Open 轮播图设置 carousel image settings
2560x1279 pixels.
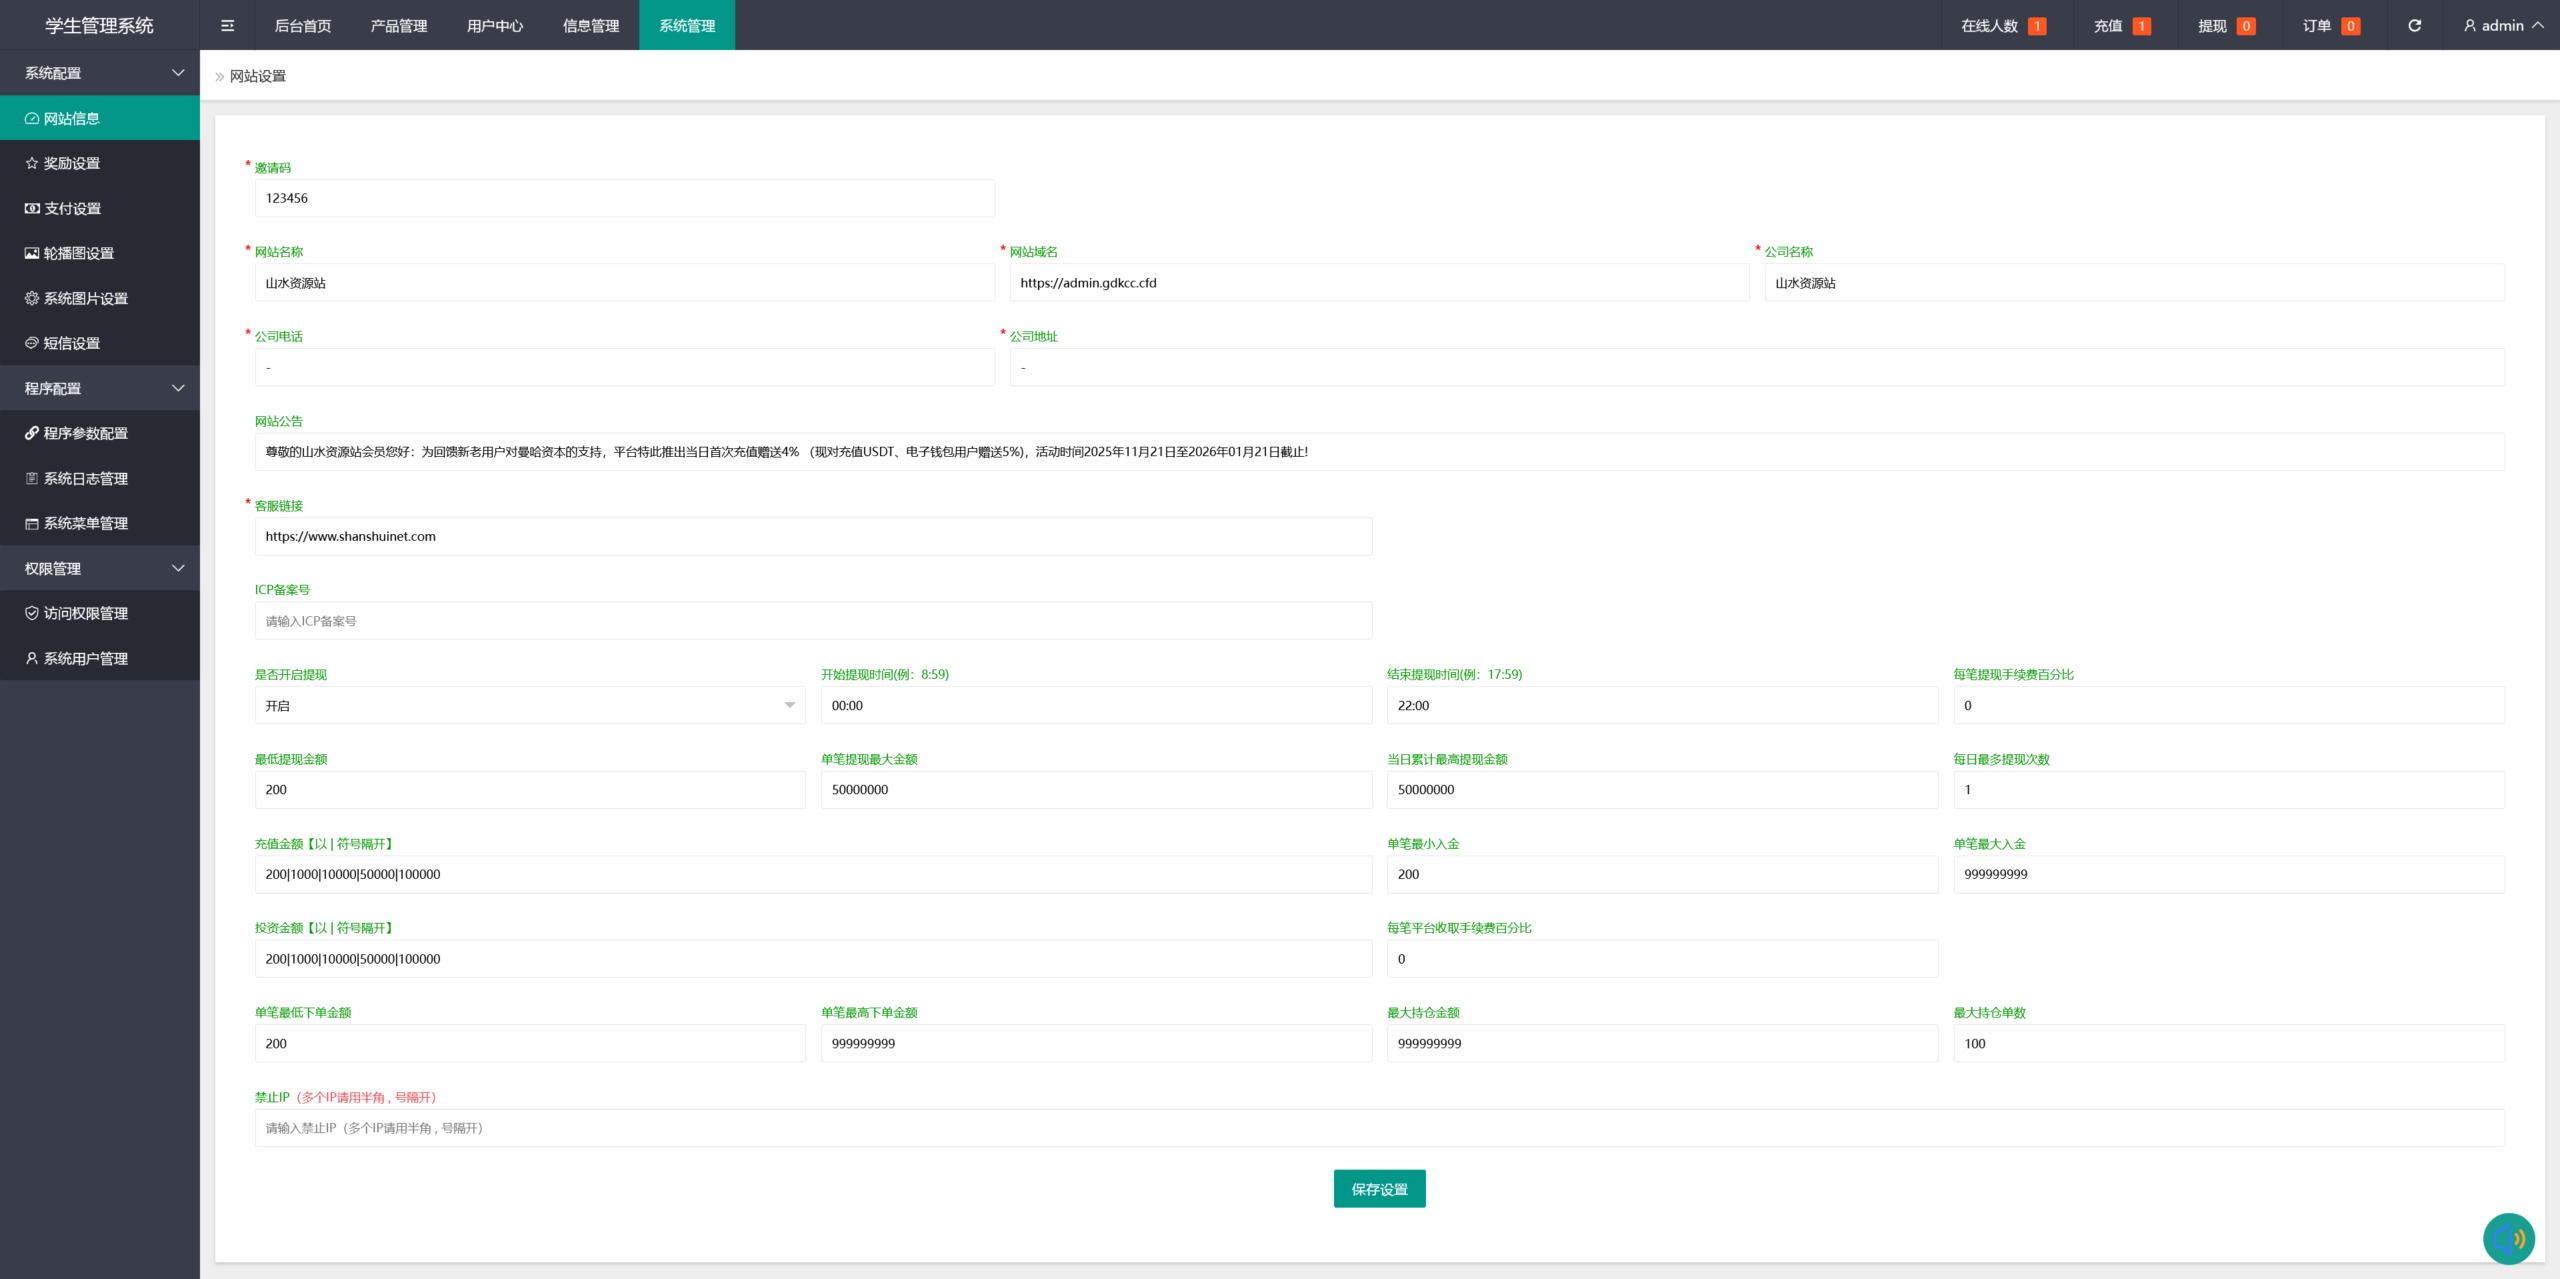78,253
